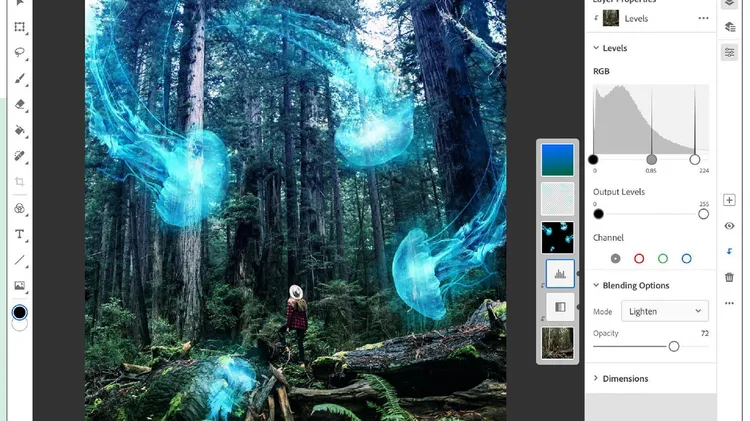This screenshot has width=750, height=421.
Task: Click the Opacity value 72
Action: (x=705, y=333)
